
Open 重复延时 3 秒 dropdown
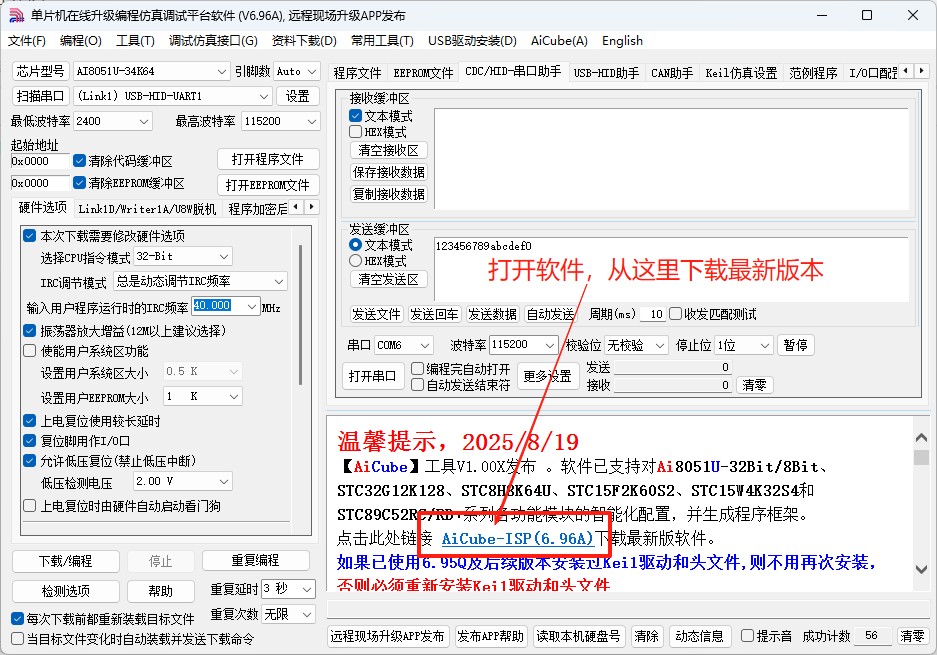click(289, 589)
